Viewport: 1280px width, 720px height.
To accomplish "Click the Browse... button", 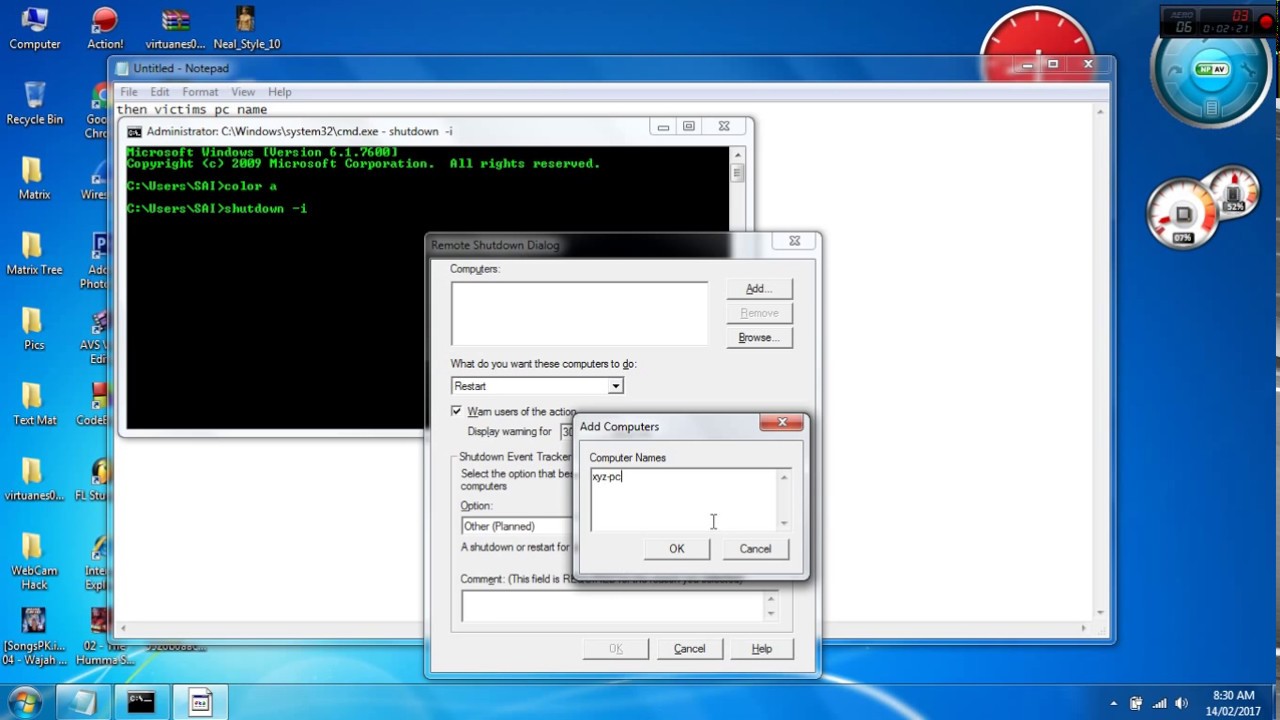I will tap(759, 337).
